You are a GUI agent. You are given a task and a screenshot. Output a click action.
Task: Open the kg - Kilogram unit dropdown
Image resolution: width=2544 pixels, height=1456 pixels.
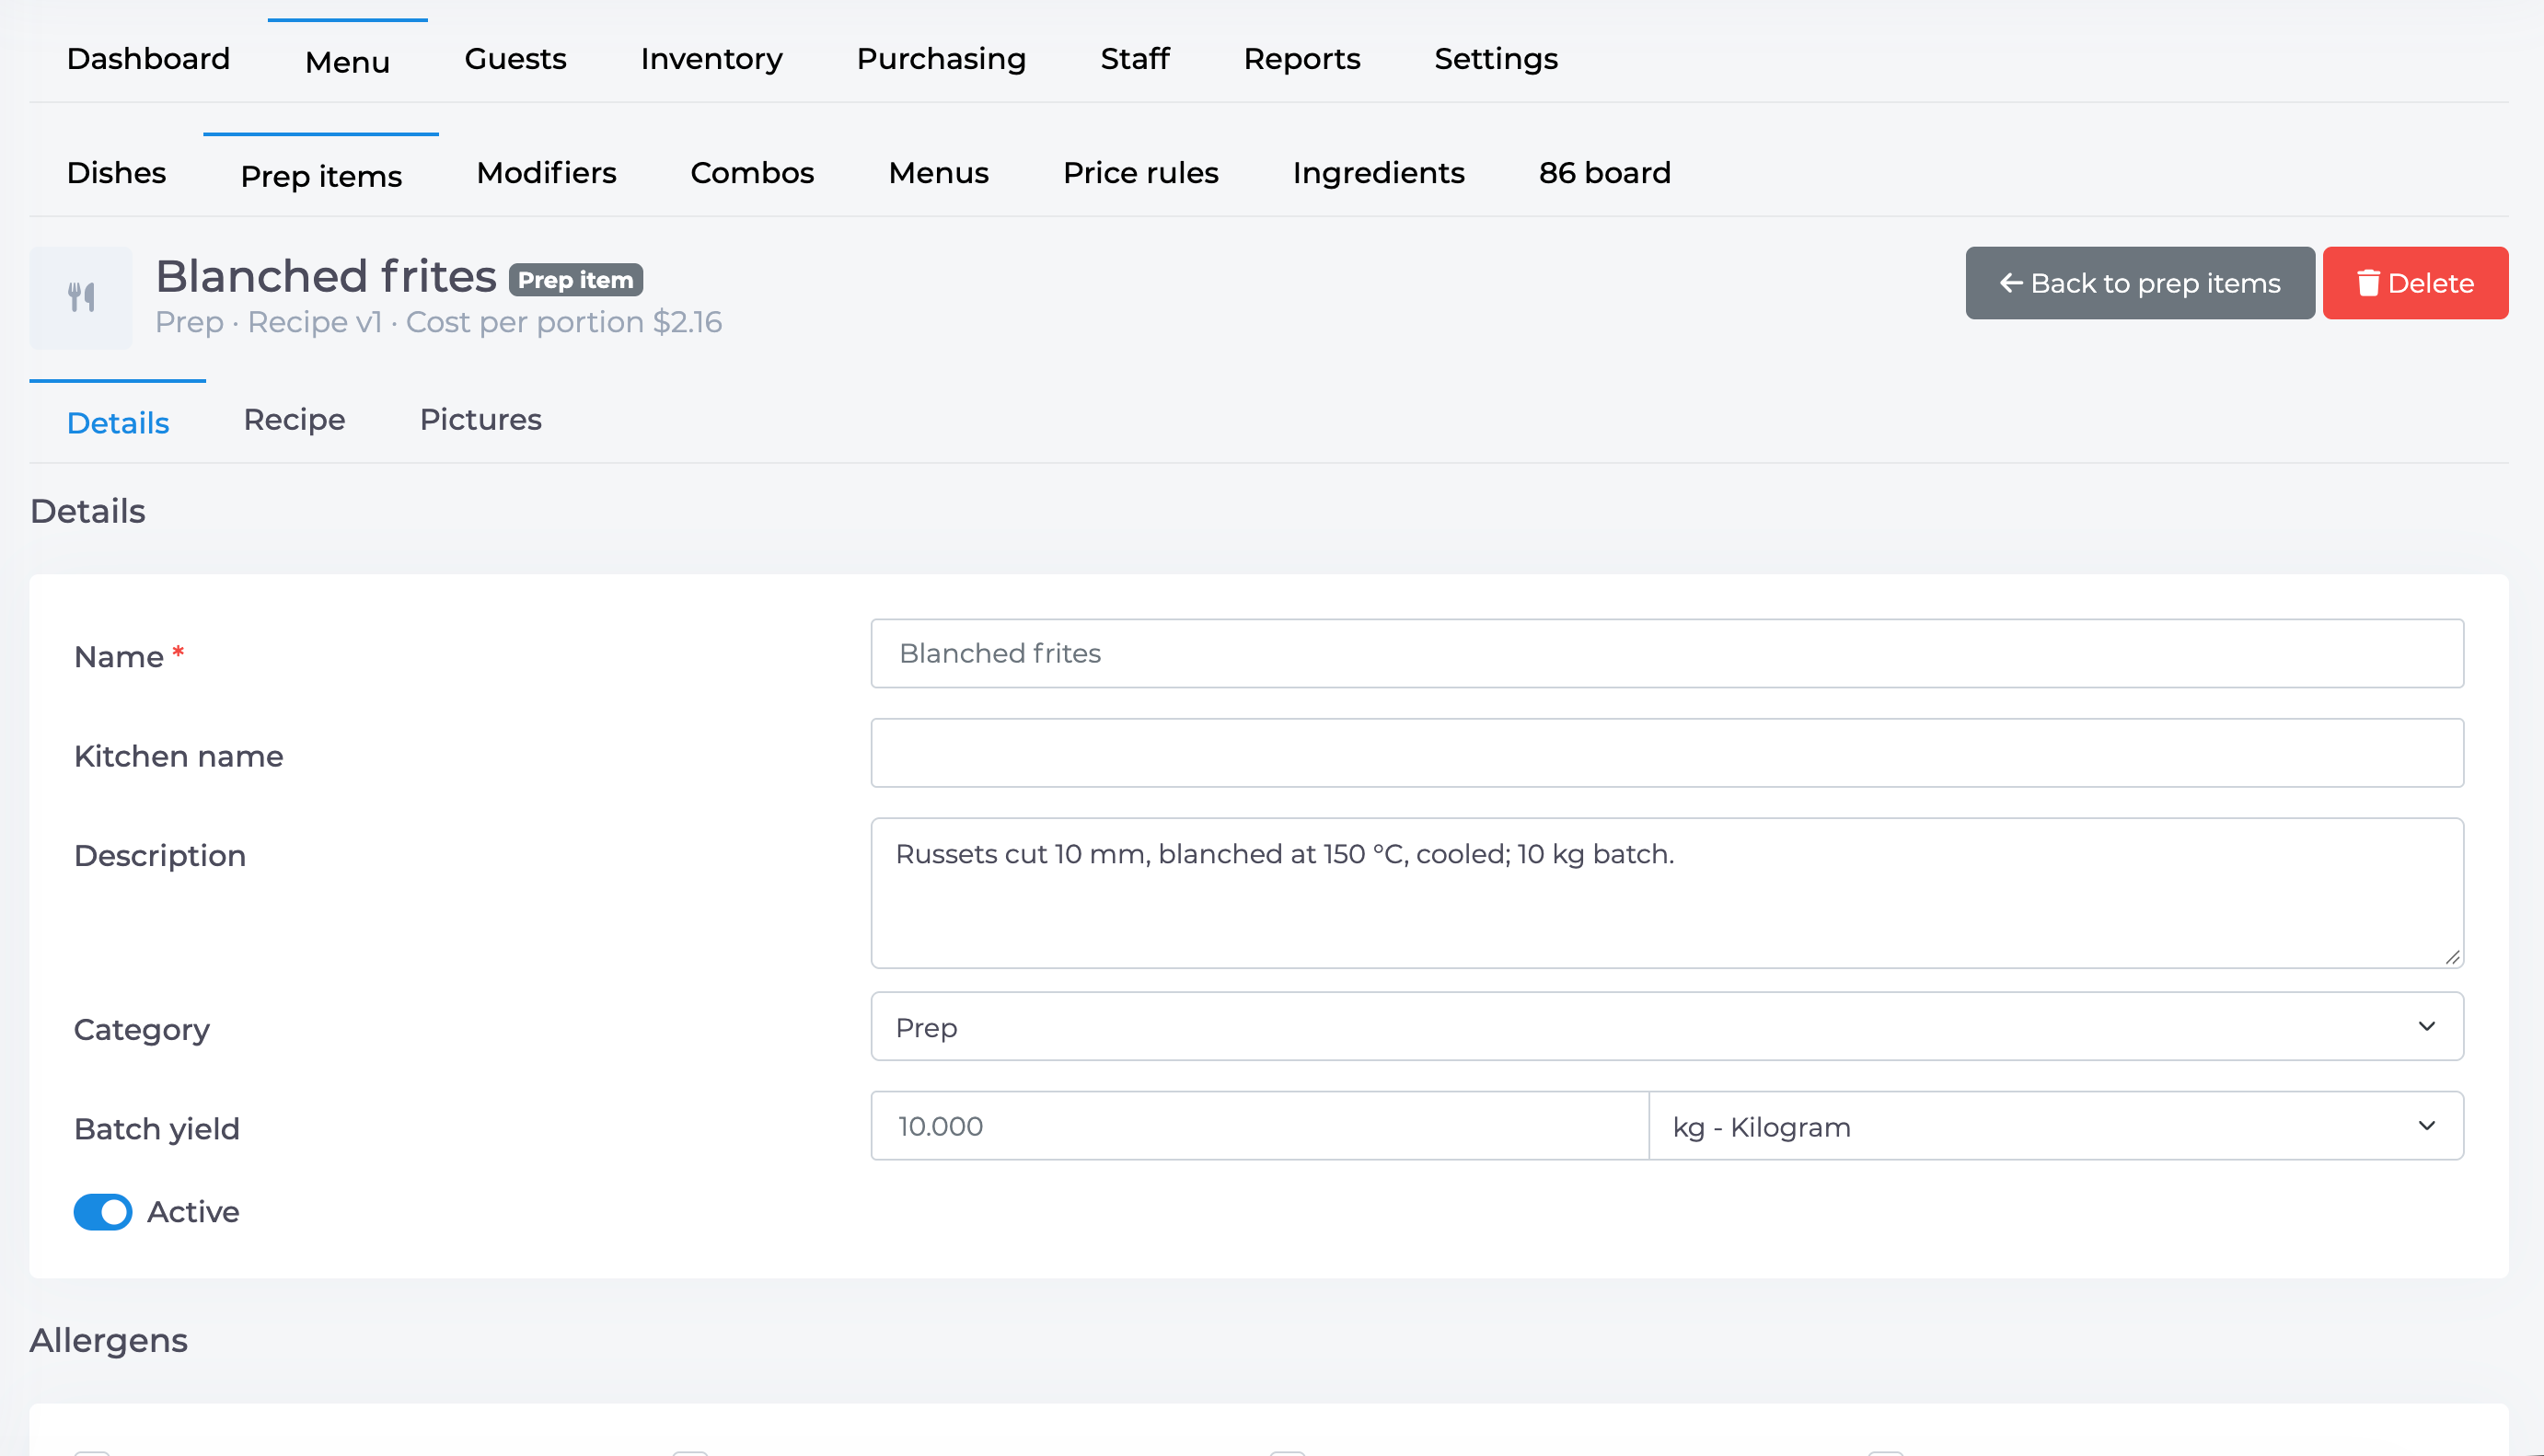tap(2055, 1126)
